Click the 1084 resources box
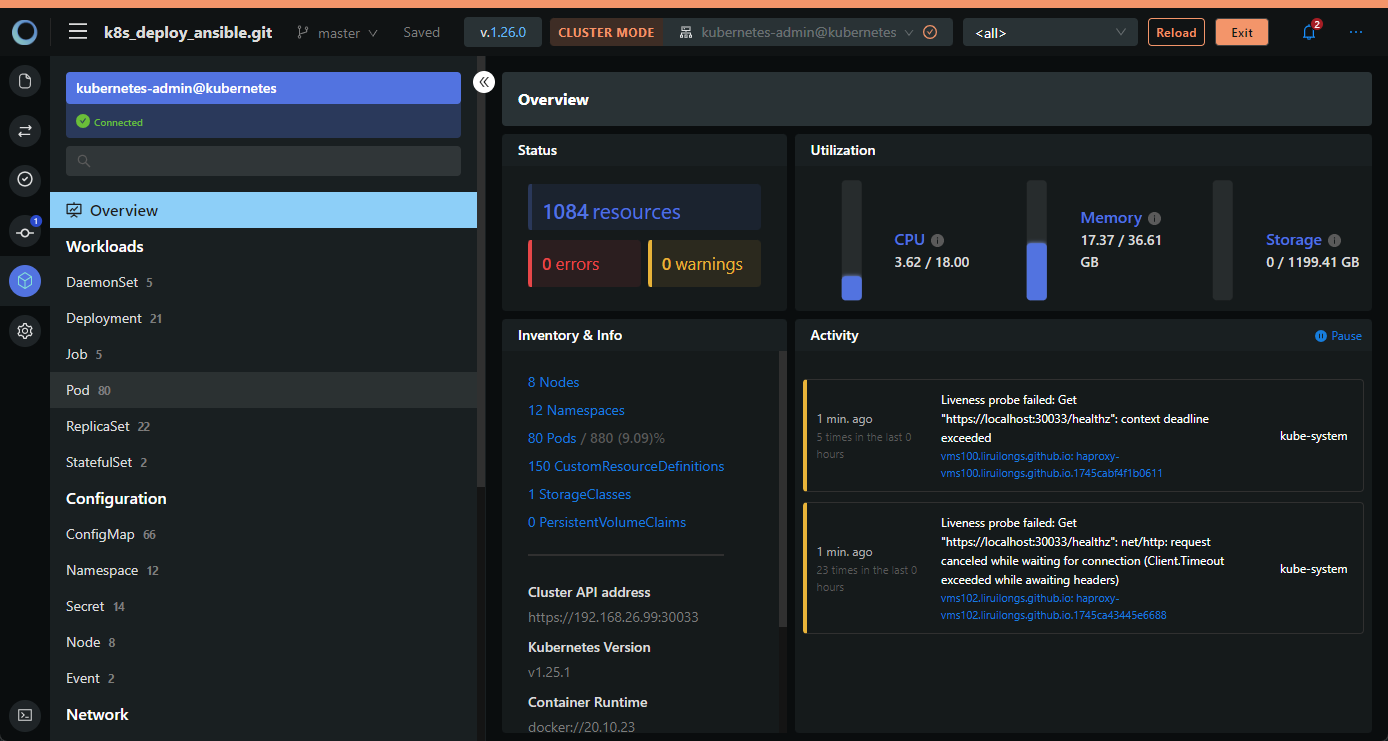Image resolution: width=1388 pixels, height=741 pixels. (644, 207)
